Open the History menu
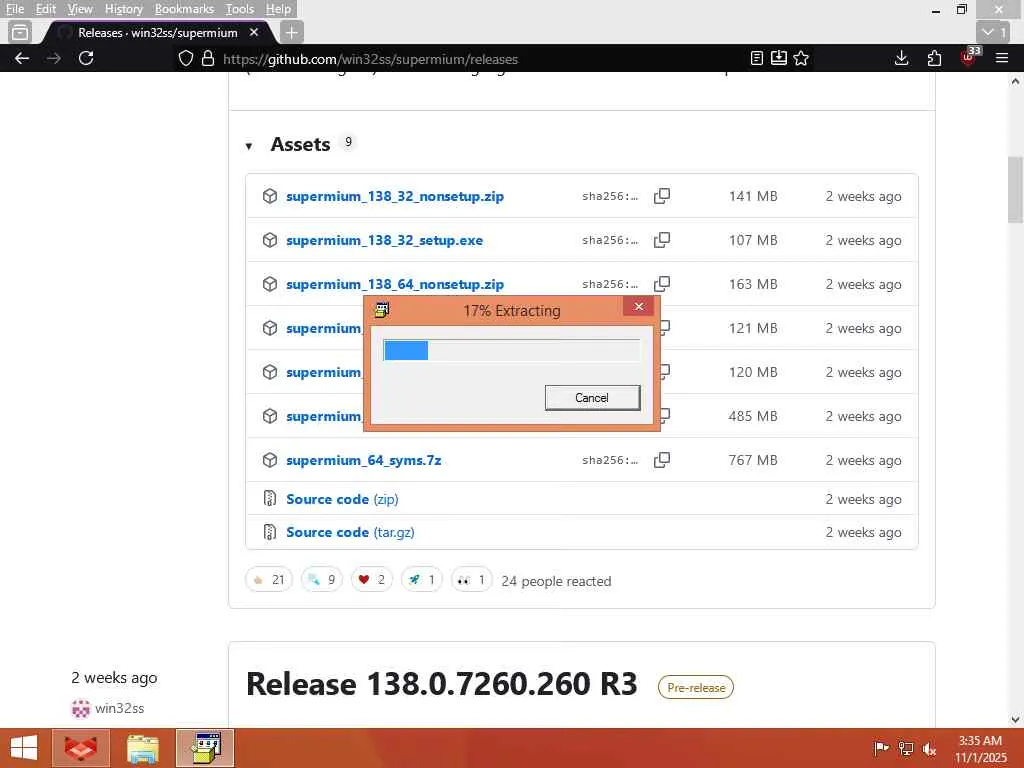1024x768 pixels. (123, 9)
